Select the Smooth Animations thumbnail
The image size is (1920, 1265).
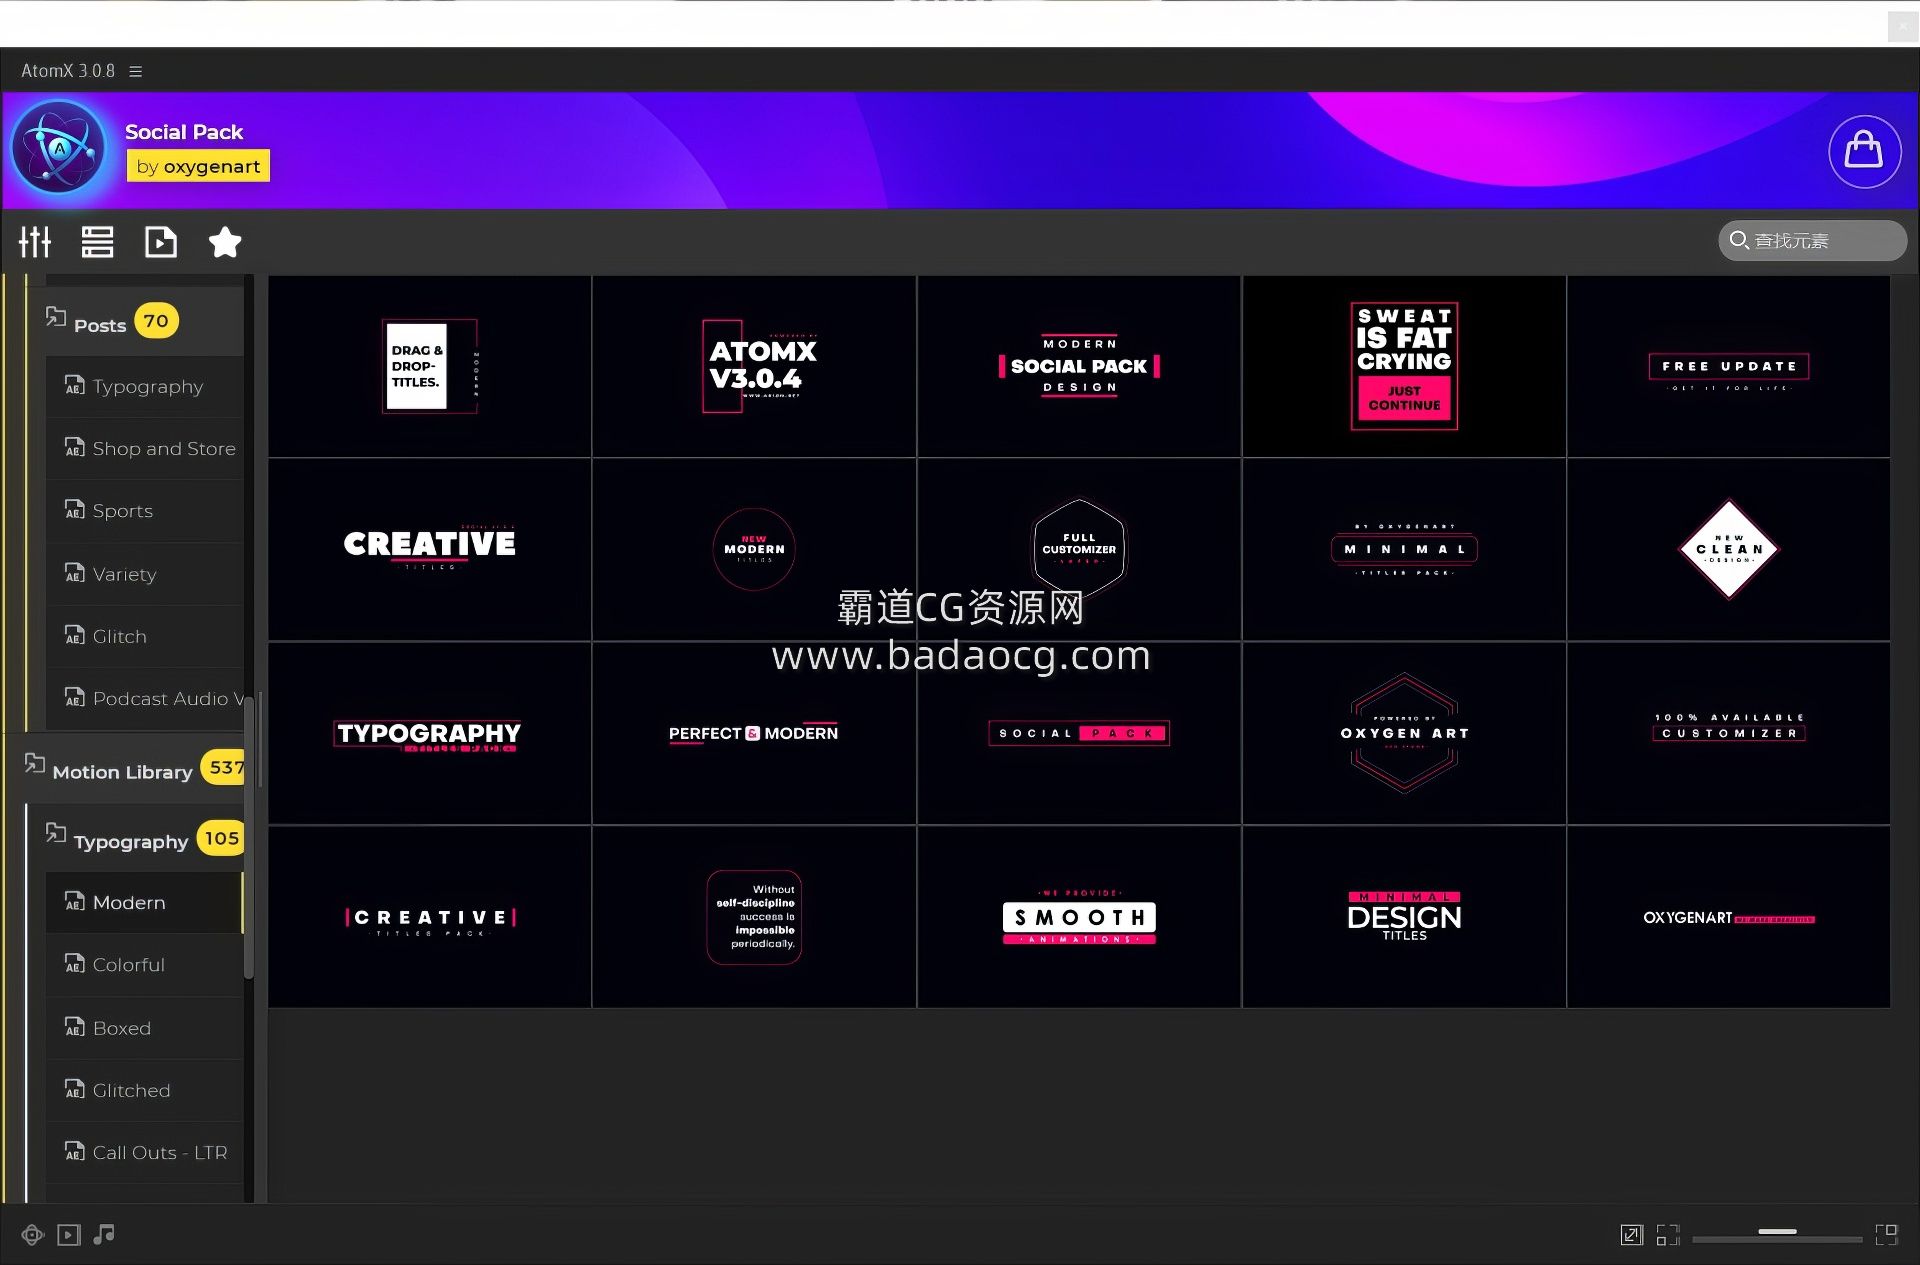tap(1079, 917)
